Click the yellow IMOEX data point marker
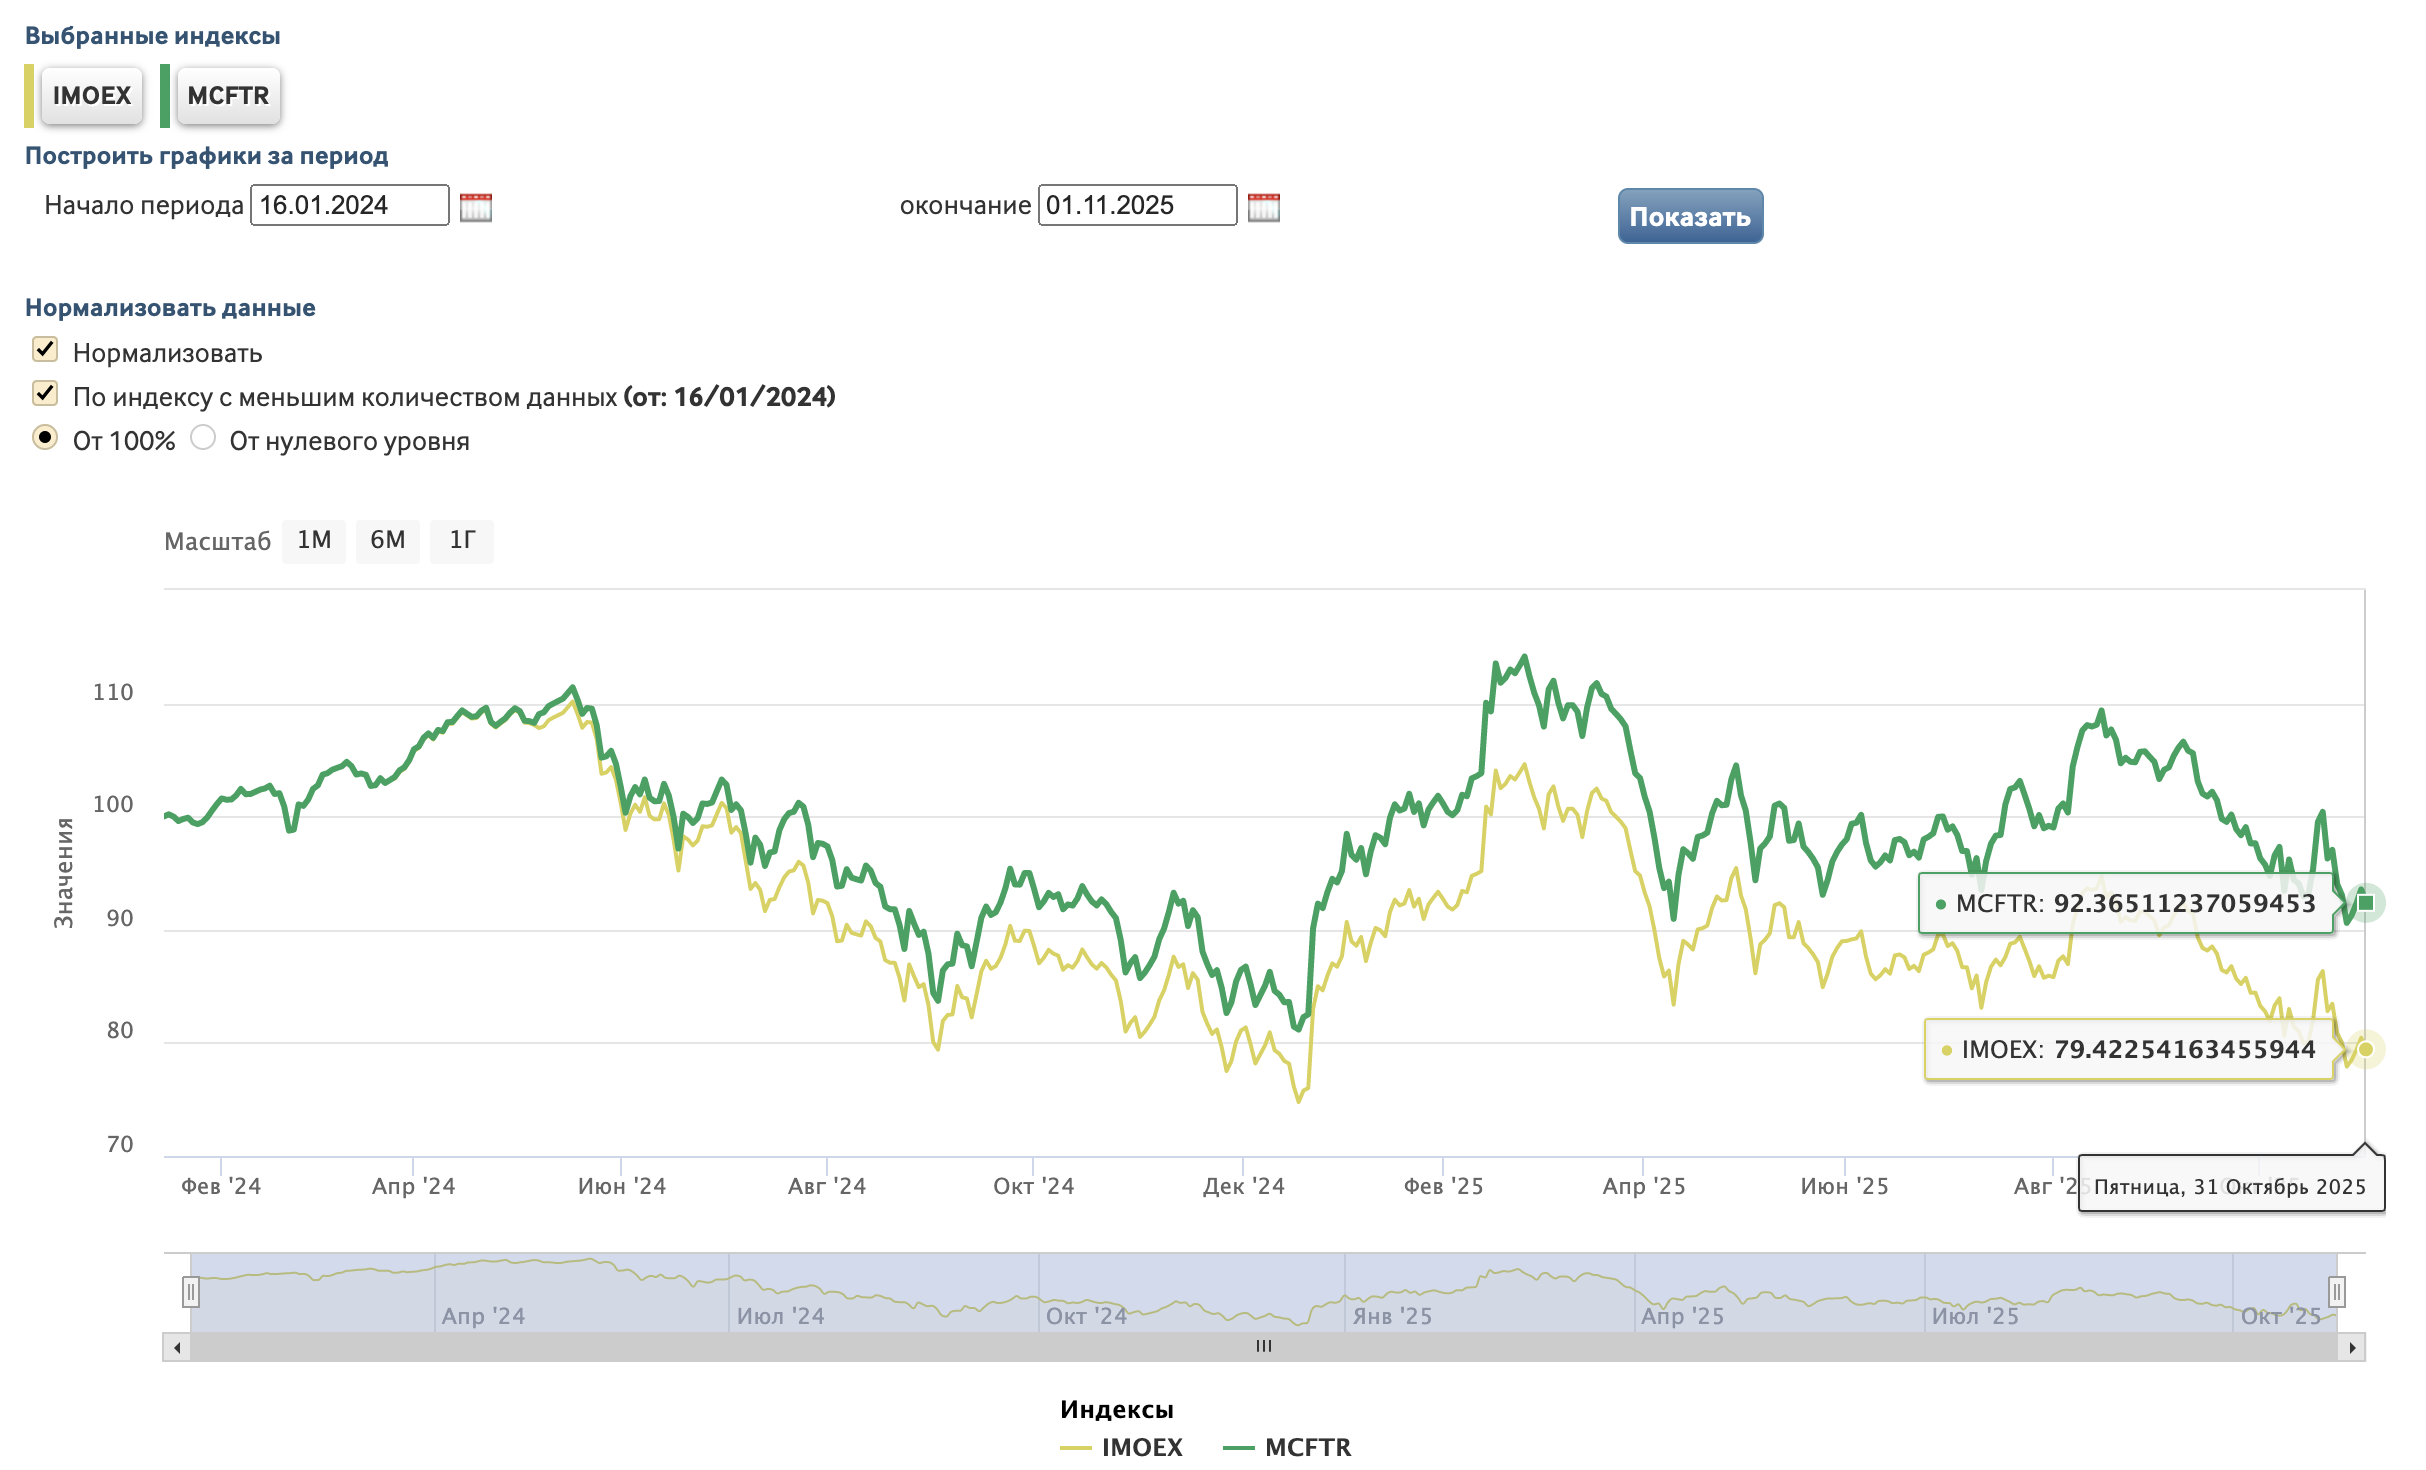The width and height of the screenshot is (2426, 1470). click(x=2365, y=1049)
